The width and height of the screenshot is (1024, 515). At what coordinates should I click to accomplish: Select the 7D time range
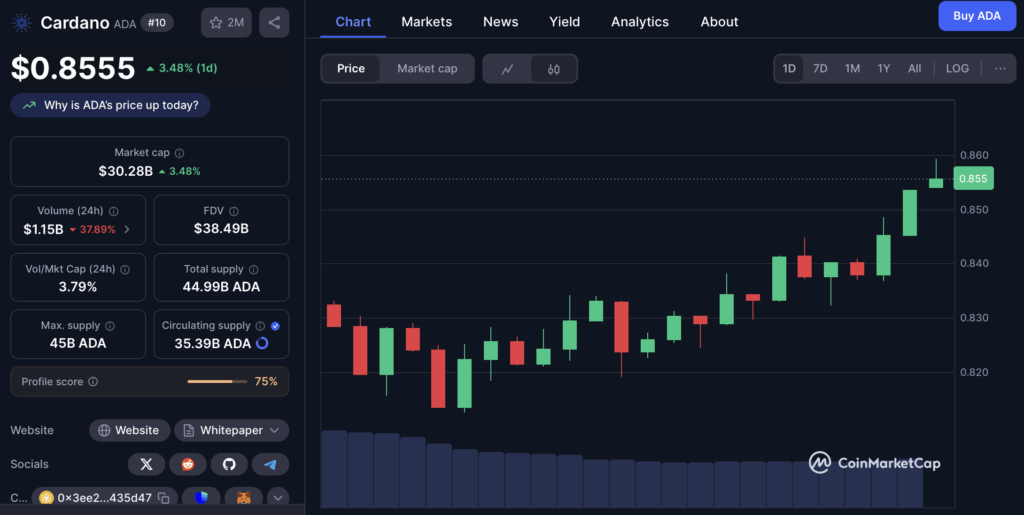pos(820,69)
